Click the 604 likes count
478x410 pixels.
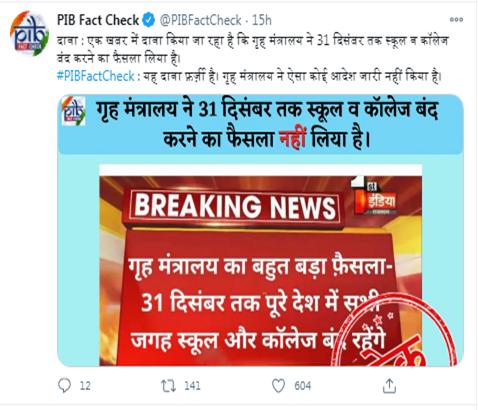pos(303,386)
